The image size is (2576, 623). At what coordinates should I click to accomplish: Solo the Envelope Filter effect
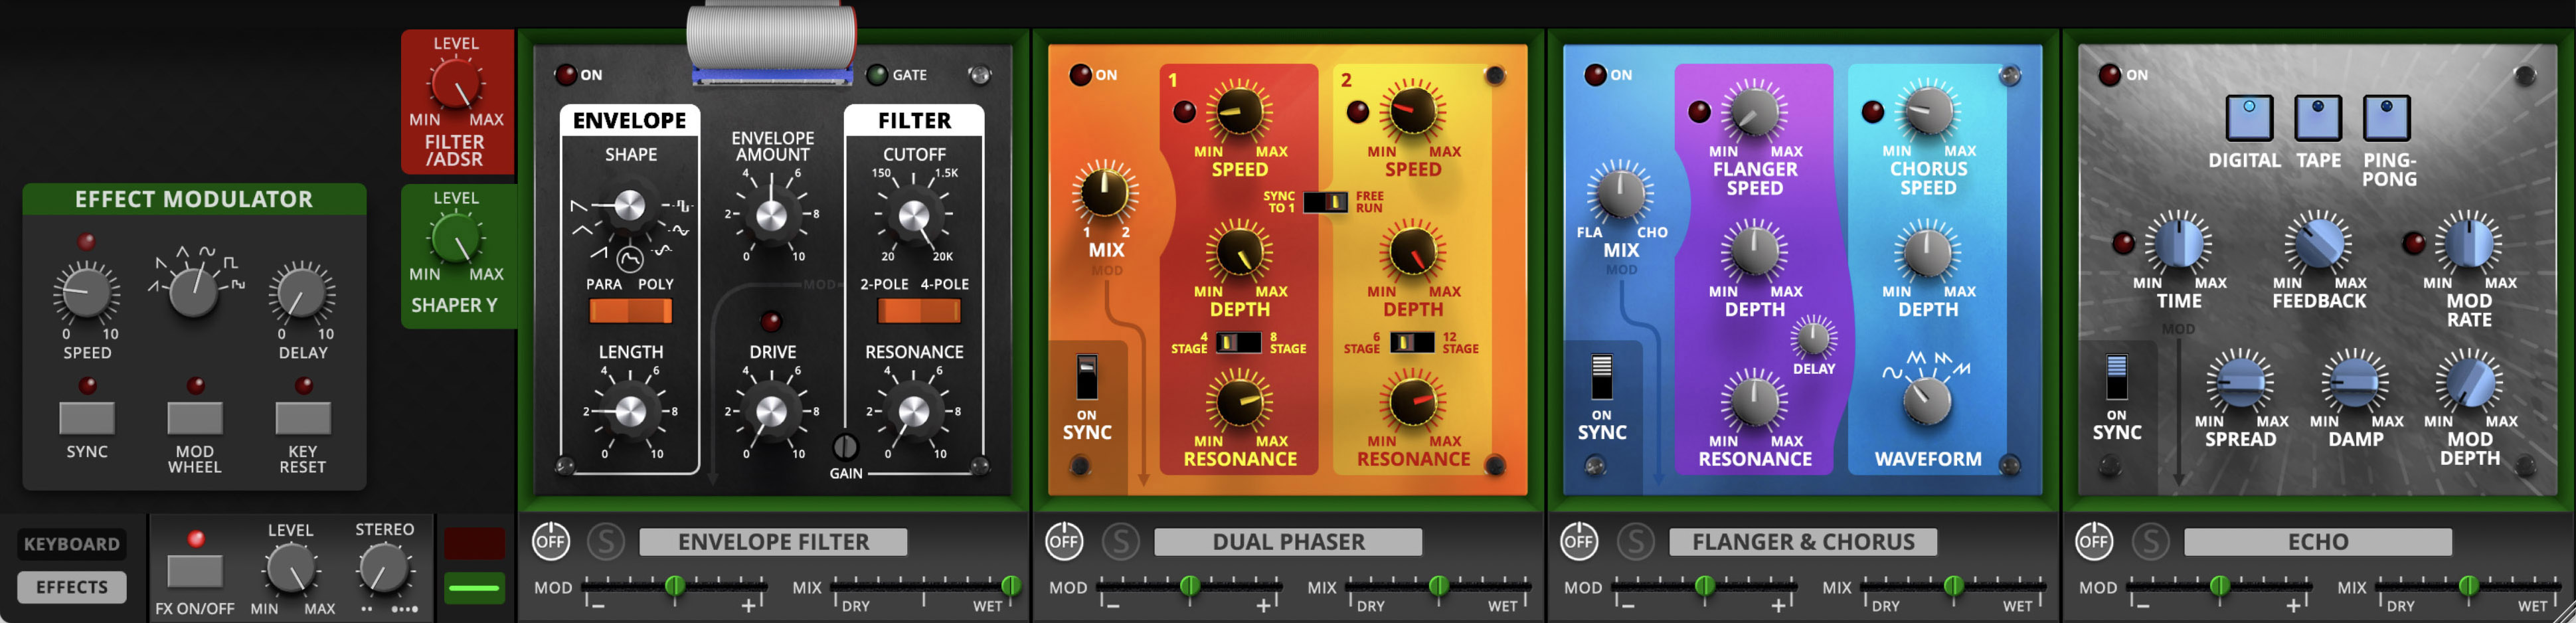tap(606, 541)
